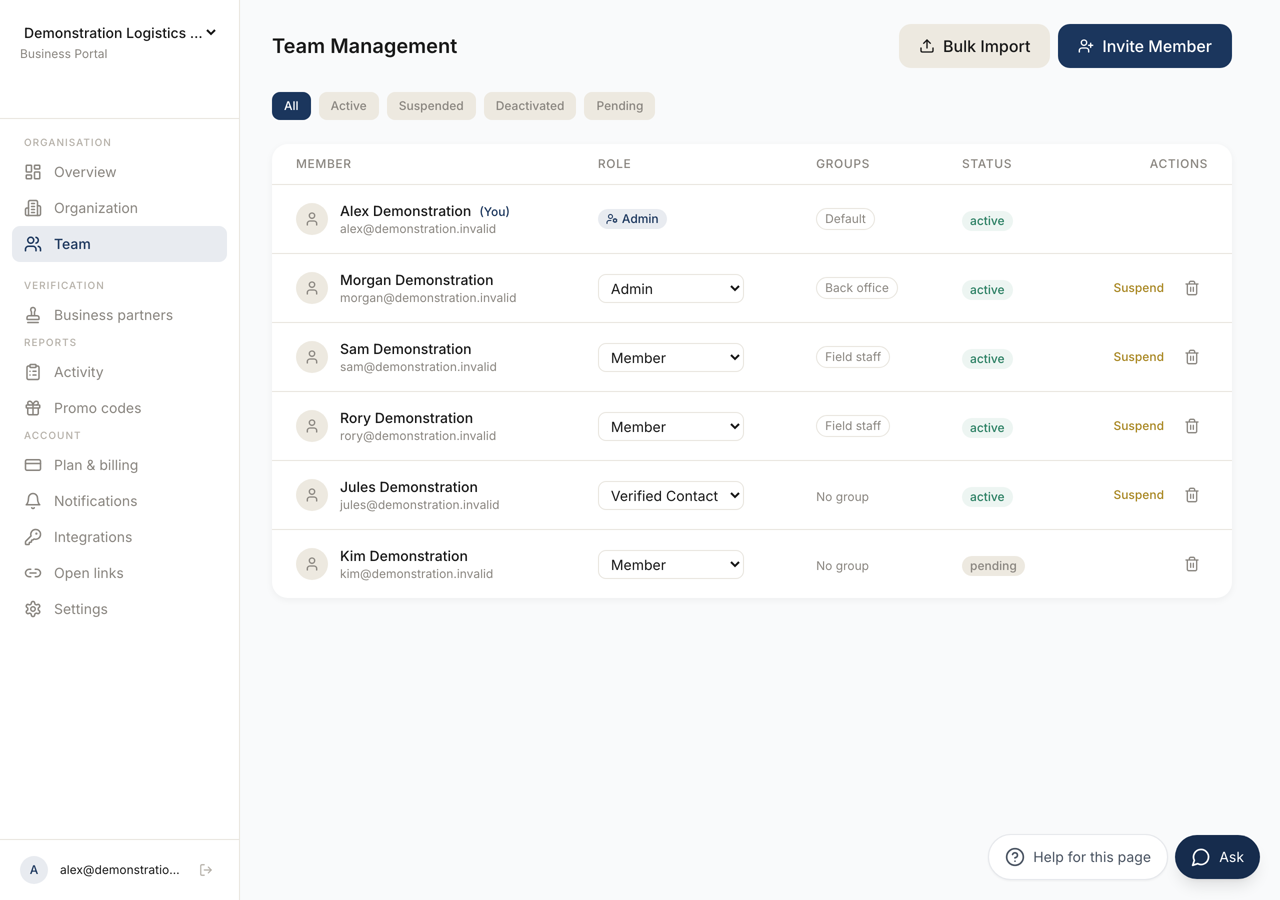Open Jules' Verified Contact role dropdown
Viewport: 1280px width, 900px height.
(x=671, y=495)
